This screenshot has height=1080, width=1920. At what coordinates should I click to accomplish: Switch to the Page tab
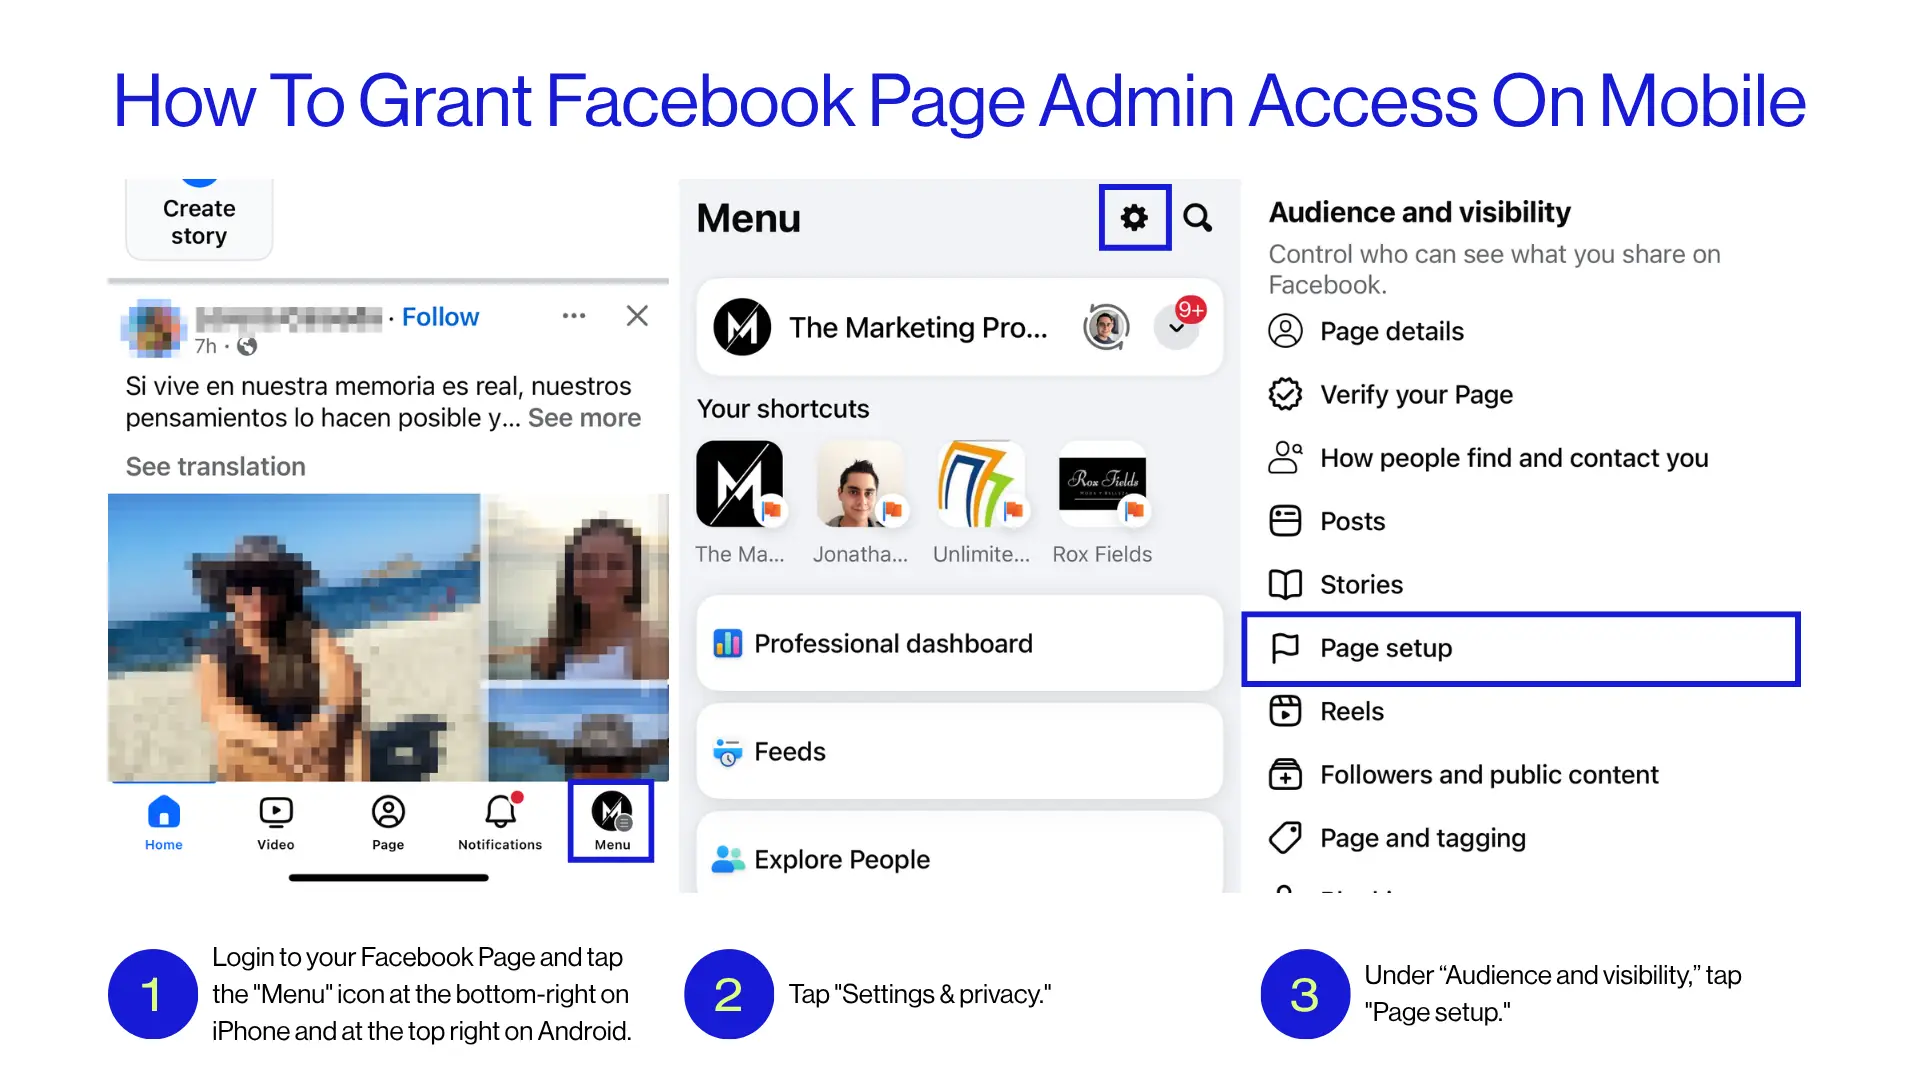point(388,822)
